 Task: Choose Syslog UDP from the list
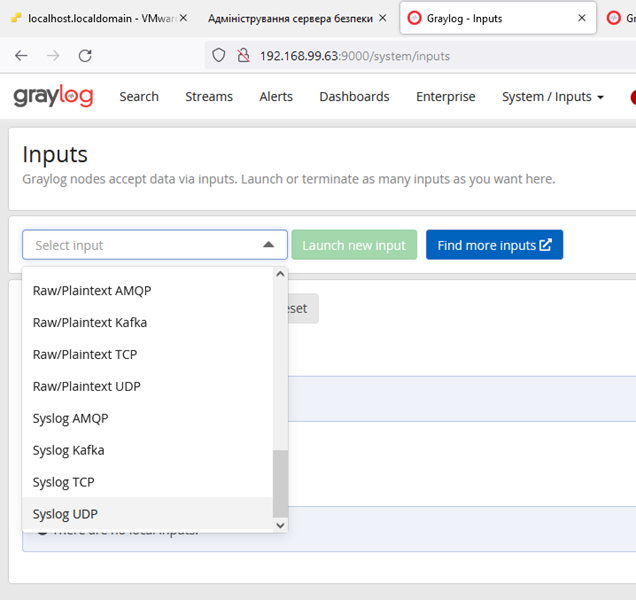pos(65,514)
